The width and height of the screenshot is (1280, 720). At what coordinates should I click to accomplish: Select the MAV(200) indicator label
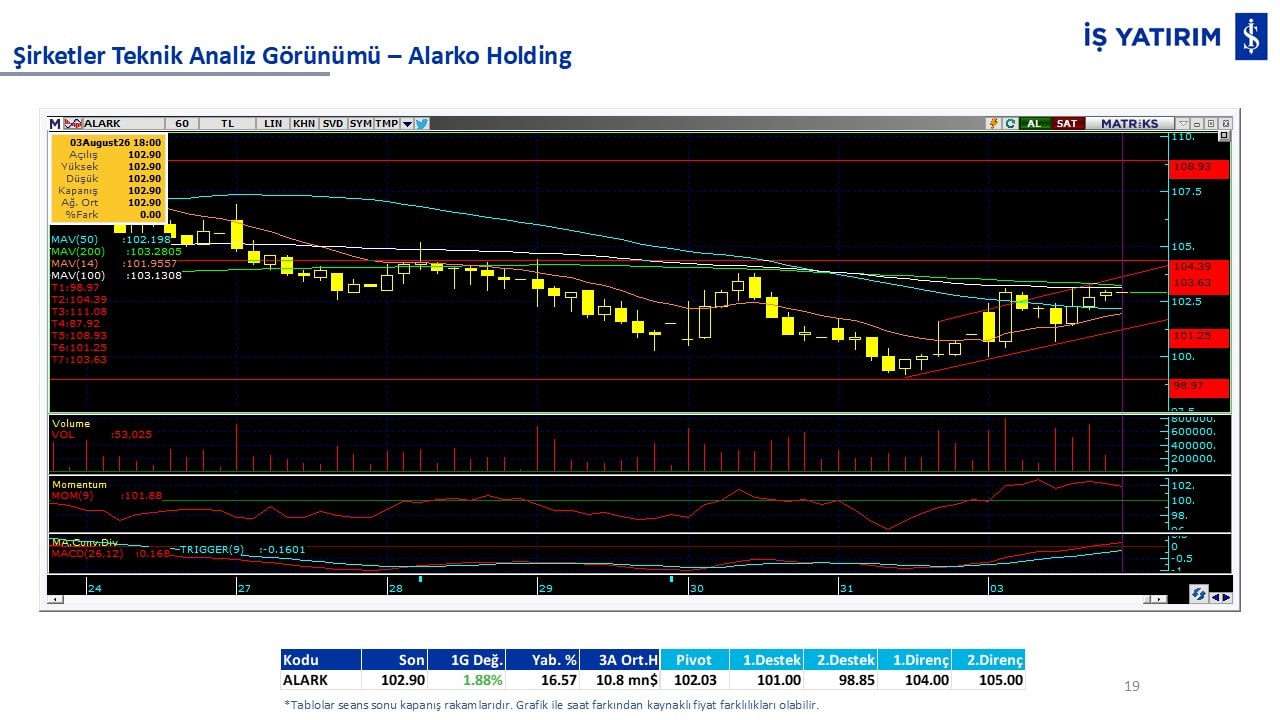pyautogui.click(x=117, y=252)
